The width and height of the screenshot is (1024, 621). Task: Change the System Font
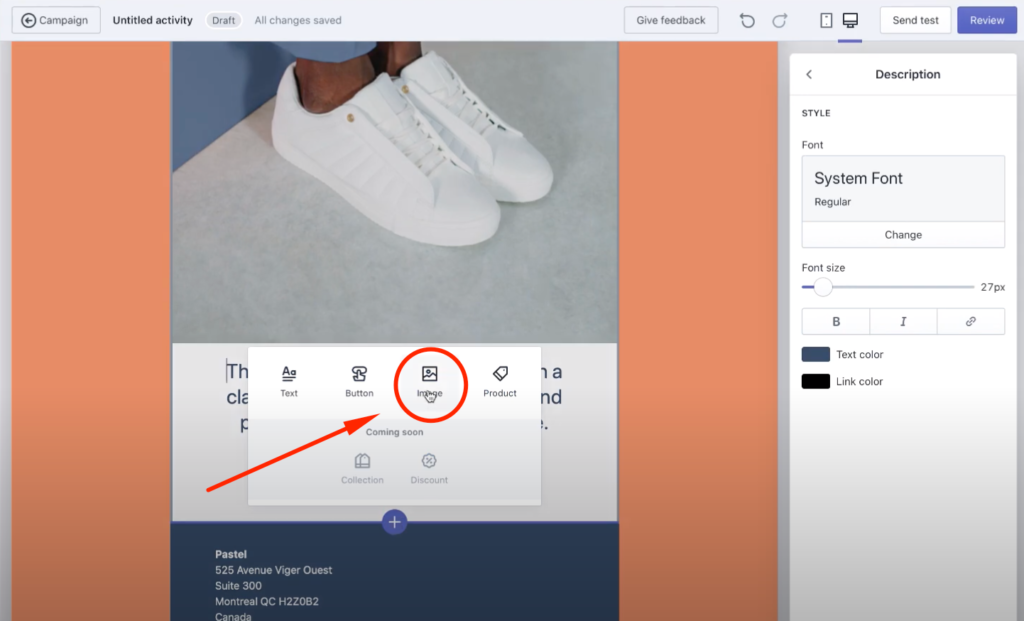coord(903,234)
